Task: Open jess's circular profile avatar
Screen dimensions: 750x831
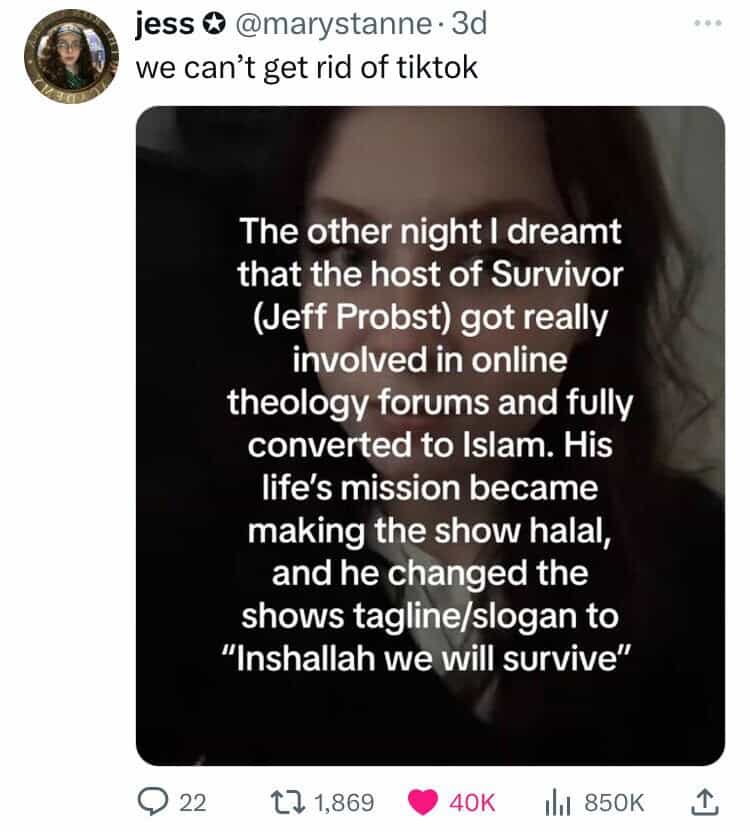Action: coord(71,56)
